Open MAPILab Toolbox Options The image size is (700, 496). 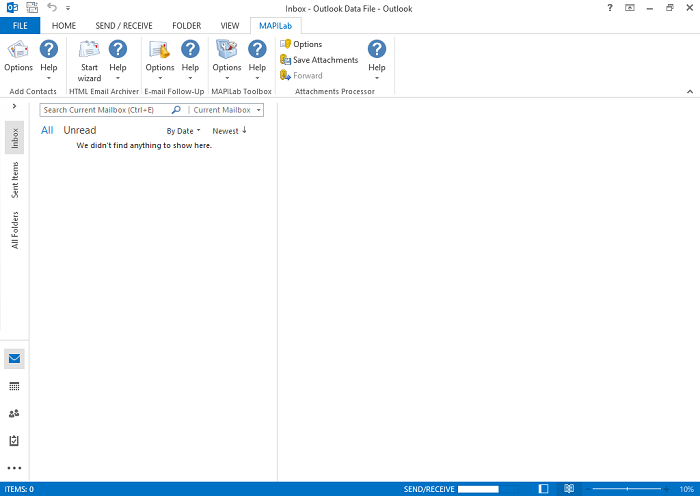pyautogui.click(x=227, y=60)
